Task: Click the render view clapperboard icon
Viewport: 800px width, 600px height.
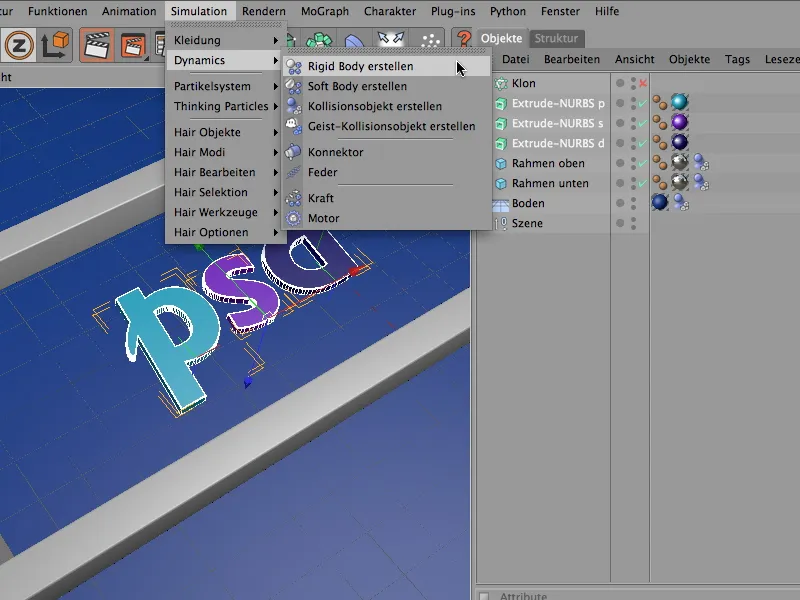Action: click(96, 46)
